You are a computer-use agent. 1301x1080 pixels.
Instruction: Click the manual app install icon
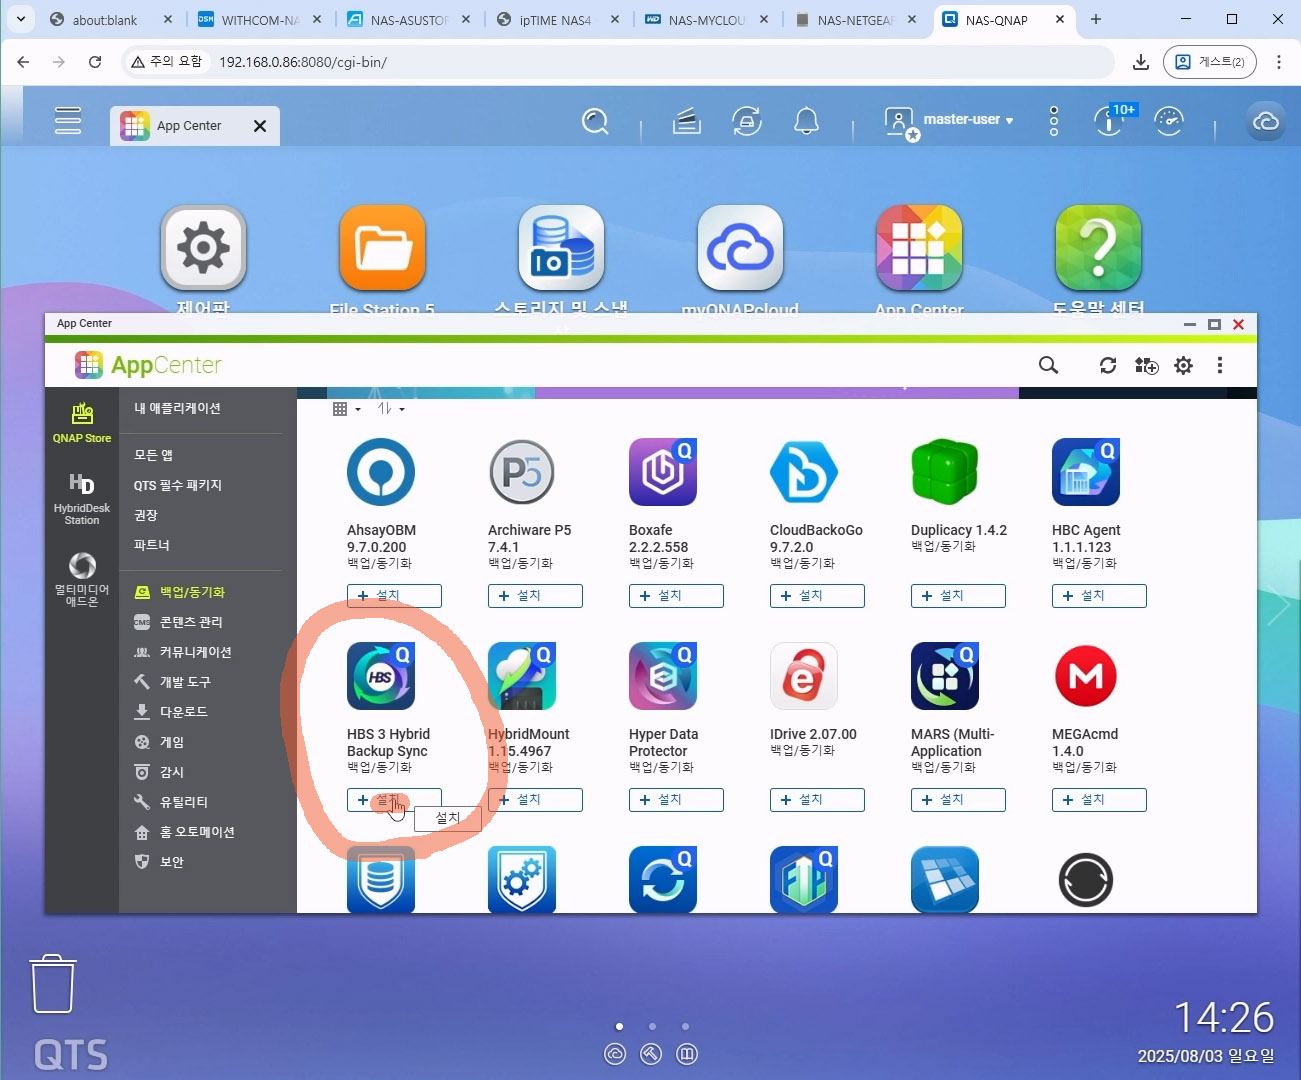(x=1146, y=365)
